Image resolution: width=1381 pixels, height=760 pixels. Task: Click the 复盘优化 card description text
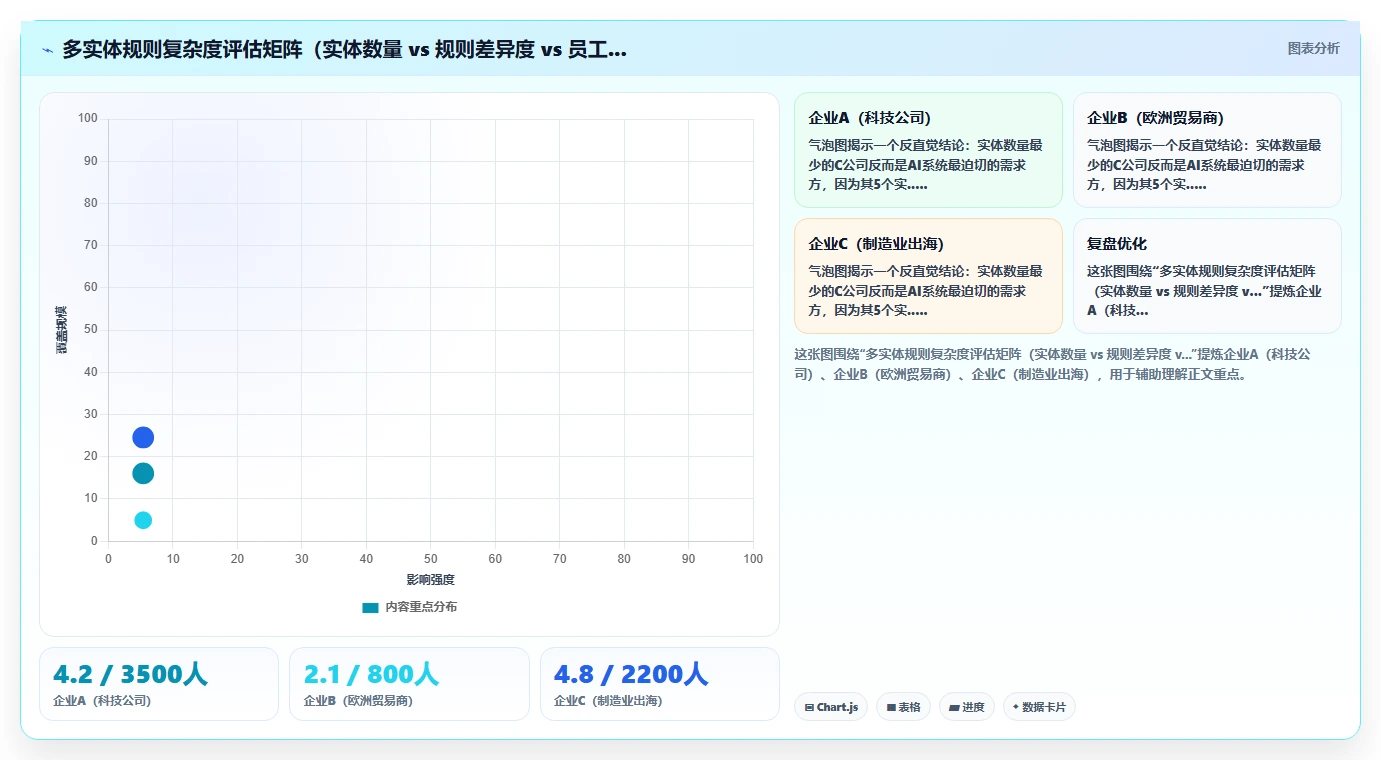(x=1205, y=291)
